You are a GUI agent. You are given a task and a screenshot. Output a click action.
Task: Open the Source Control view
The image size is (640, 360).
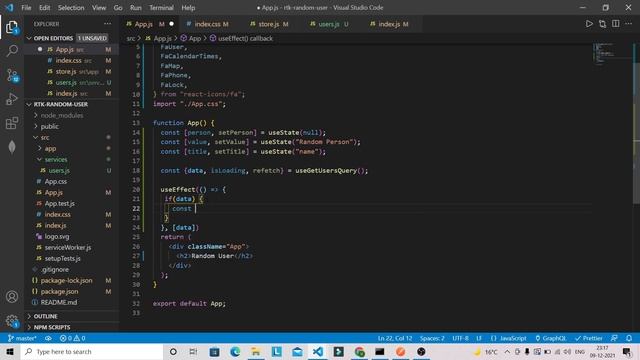click(x=12, y=75)
